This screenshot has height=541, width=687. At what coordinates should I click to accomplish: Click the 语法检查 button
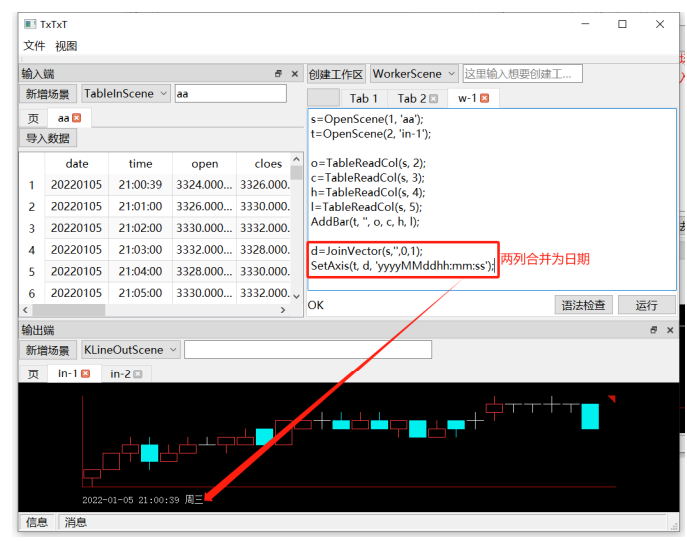point(584,305)
